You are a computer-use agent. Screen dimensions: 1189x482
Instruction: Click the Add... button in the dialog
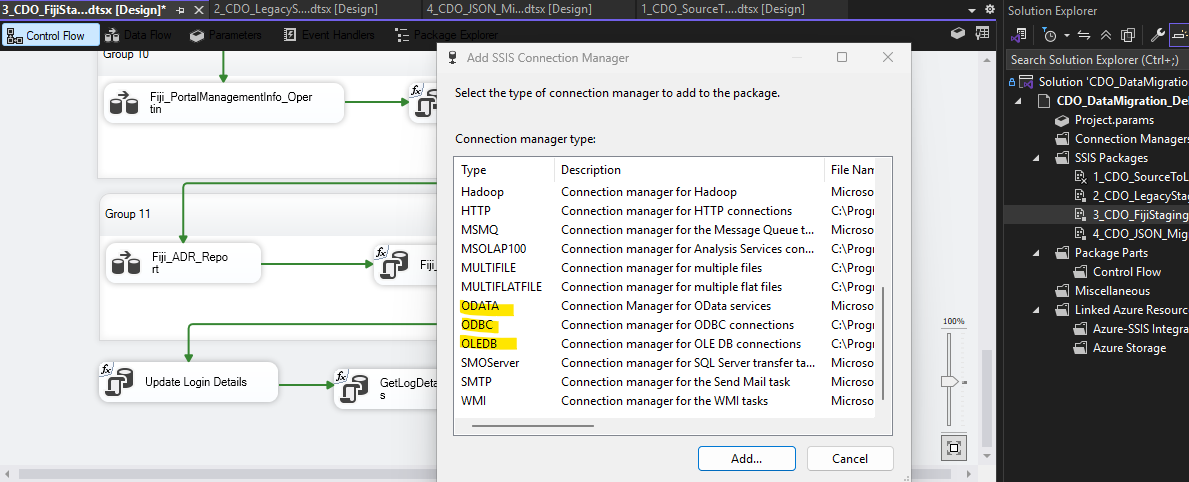pos(747,459)
